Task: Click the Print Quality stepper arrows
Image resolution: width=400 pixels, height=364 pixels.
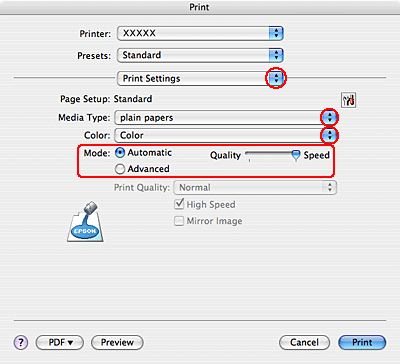Action: pos(329,187)
